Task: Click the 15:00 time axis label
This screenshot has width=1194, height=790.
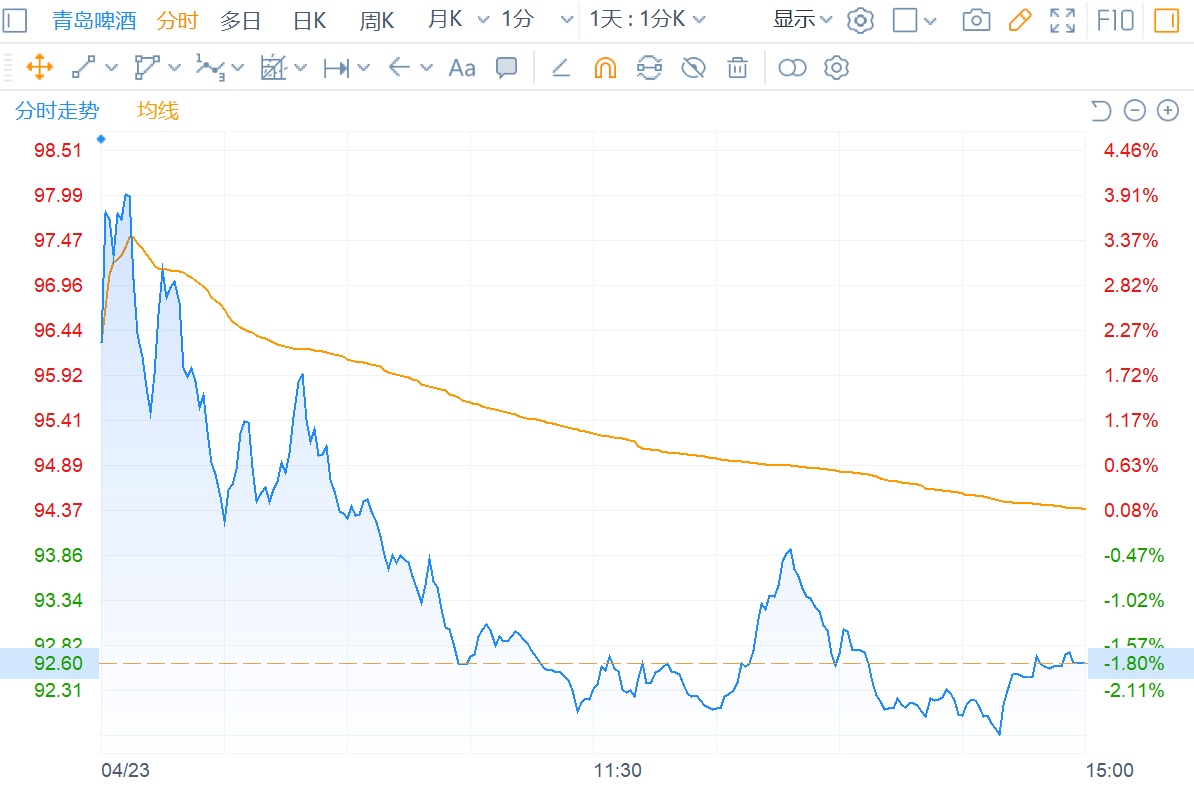Action: coord(1109,770)
